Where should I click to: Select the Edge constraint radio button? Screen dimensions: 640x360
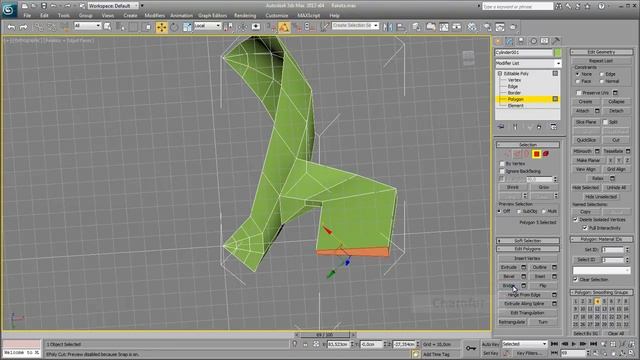point(601,74)
